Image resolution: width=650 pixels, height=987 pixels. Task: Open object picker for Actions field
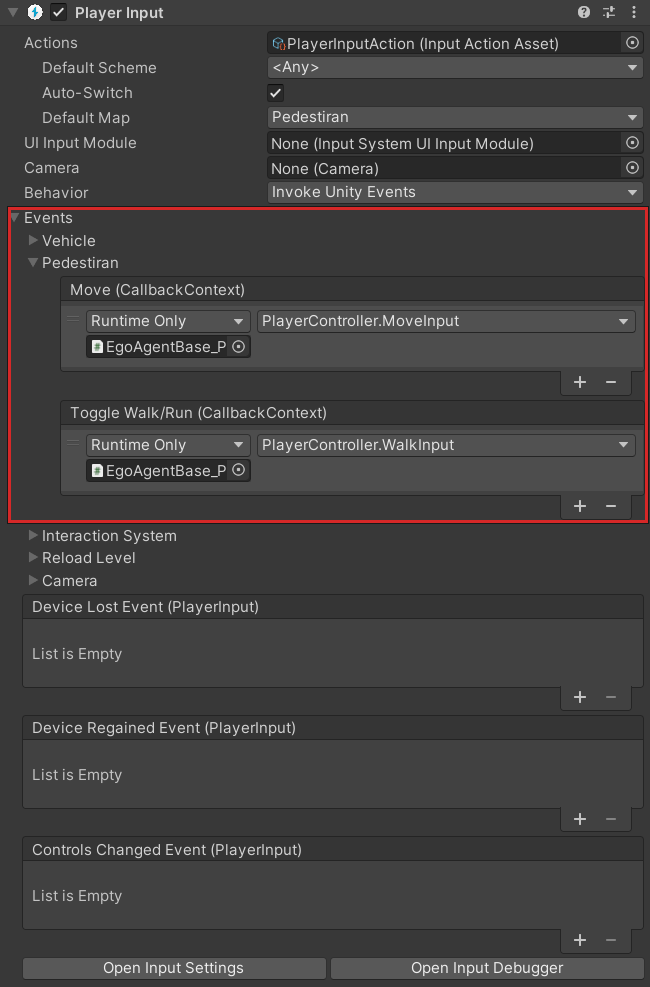coord(632,43)
